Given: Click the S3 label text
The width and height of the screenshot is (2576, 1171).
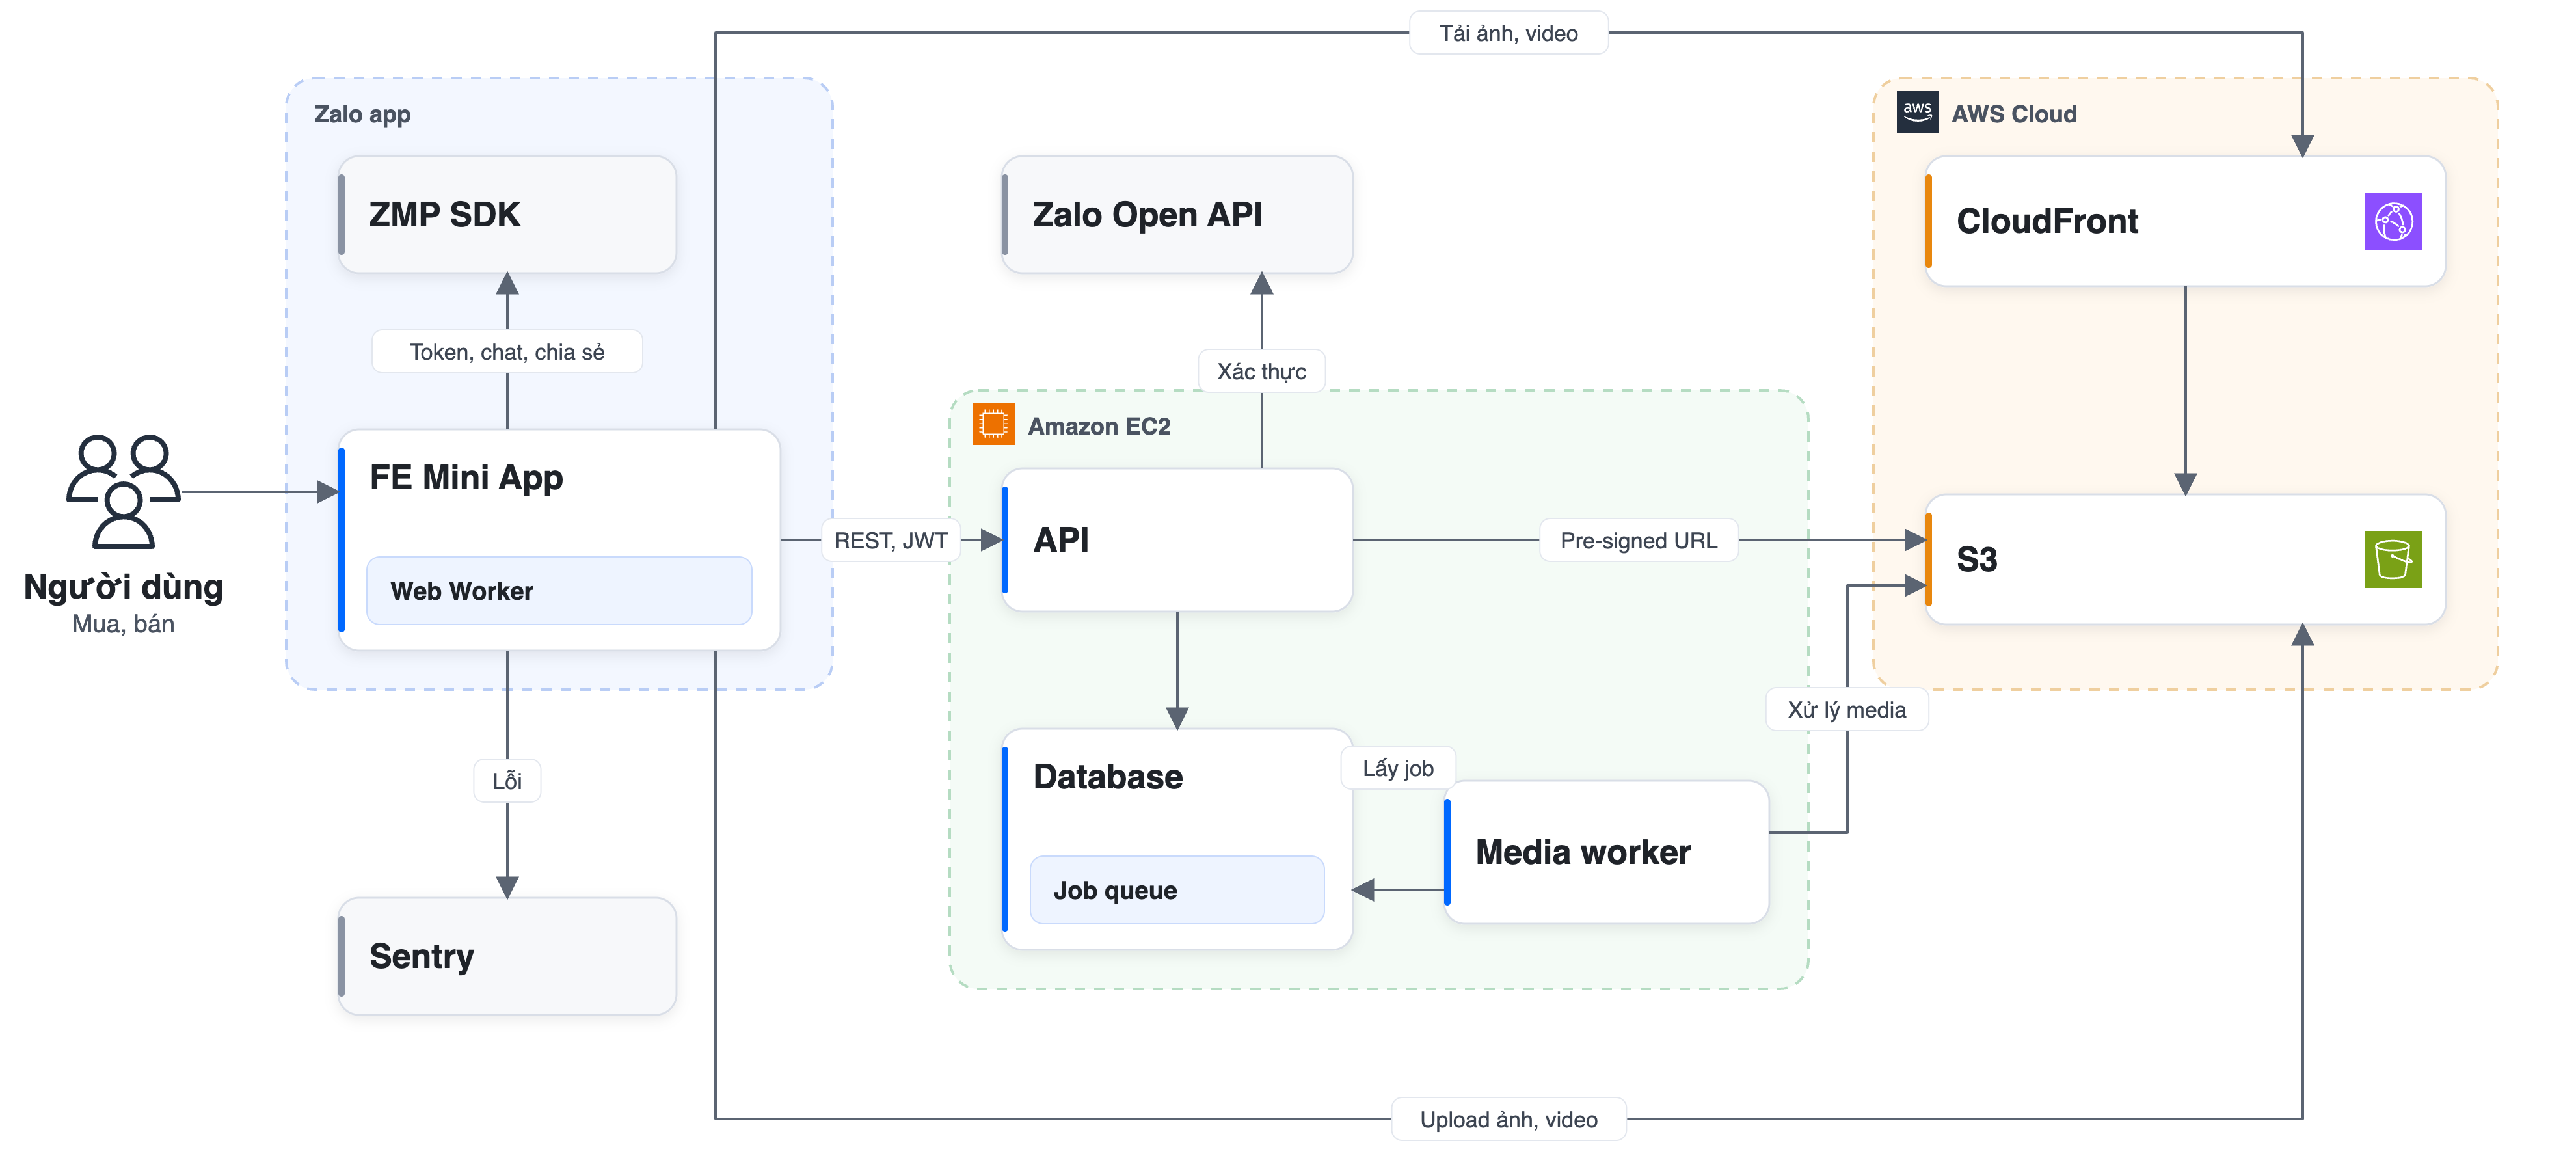Looking at the screenshot, I should [x=1976, y=559].
